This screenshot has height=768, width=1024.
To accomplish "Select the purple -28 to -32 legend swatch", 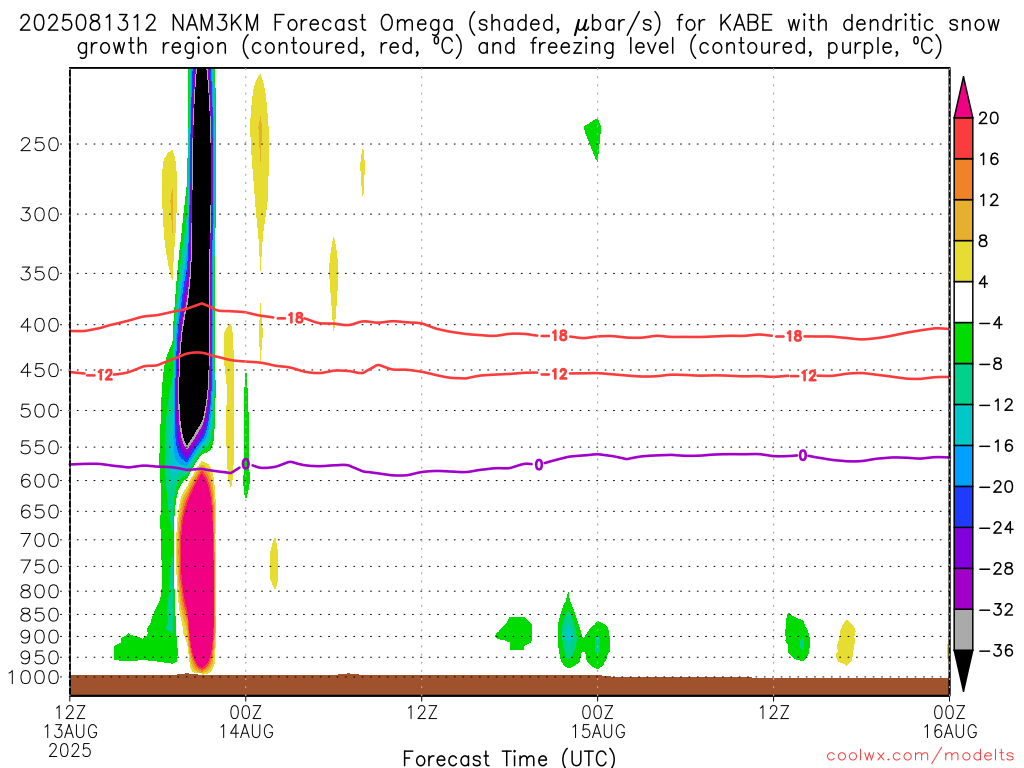I will click(x=963, y=588).
